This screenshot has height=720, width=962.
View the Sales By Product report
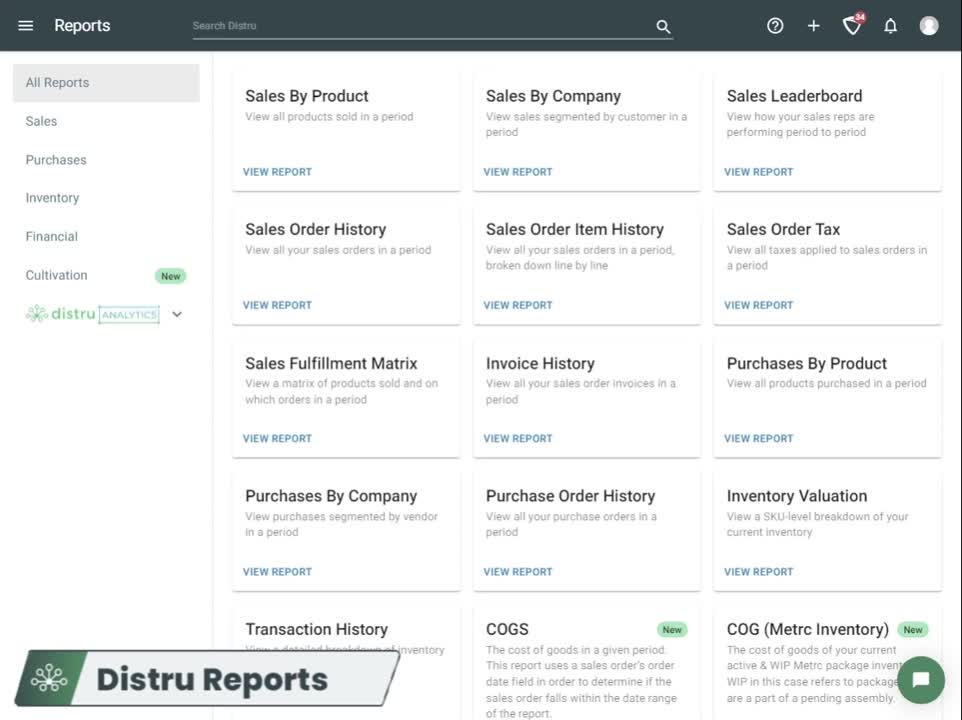[277, 171]
